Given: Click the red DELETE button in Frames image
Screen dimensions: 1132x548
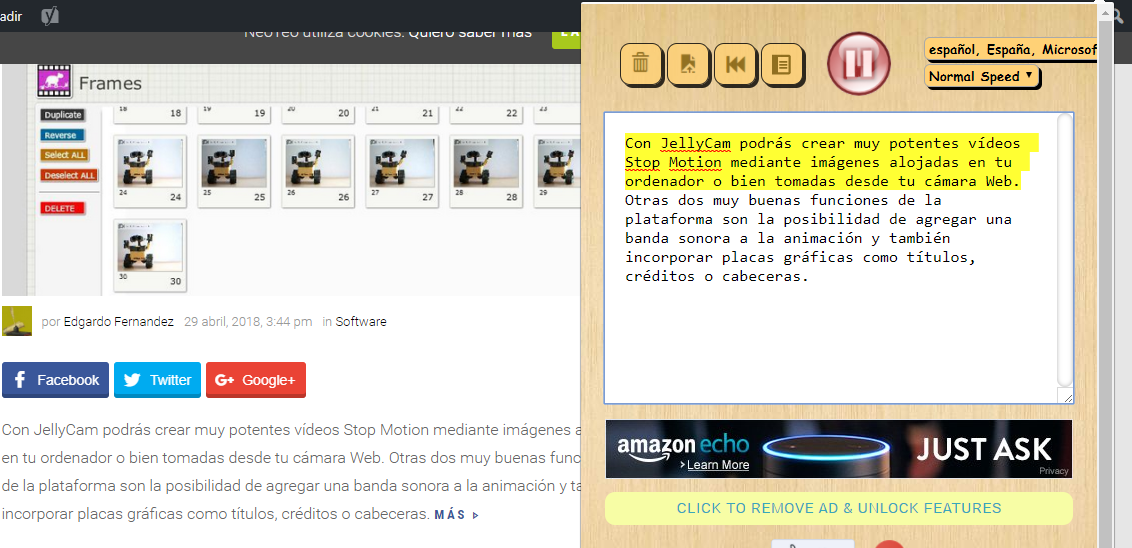Looking at the screenshot, I should coord(63,208).
